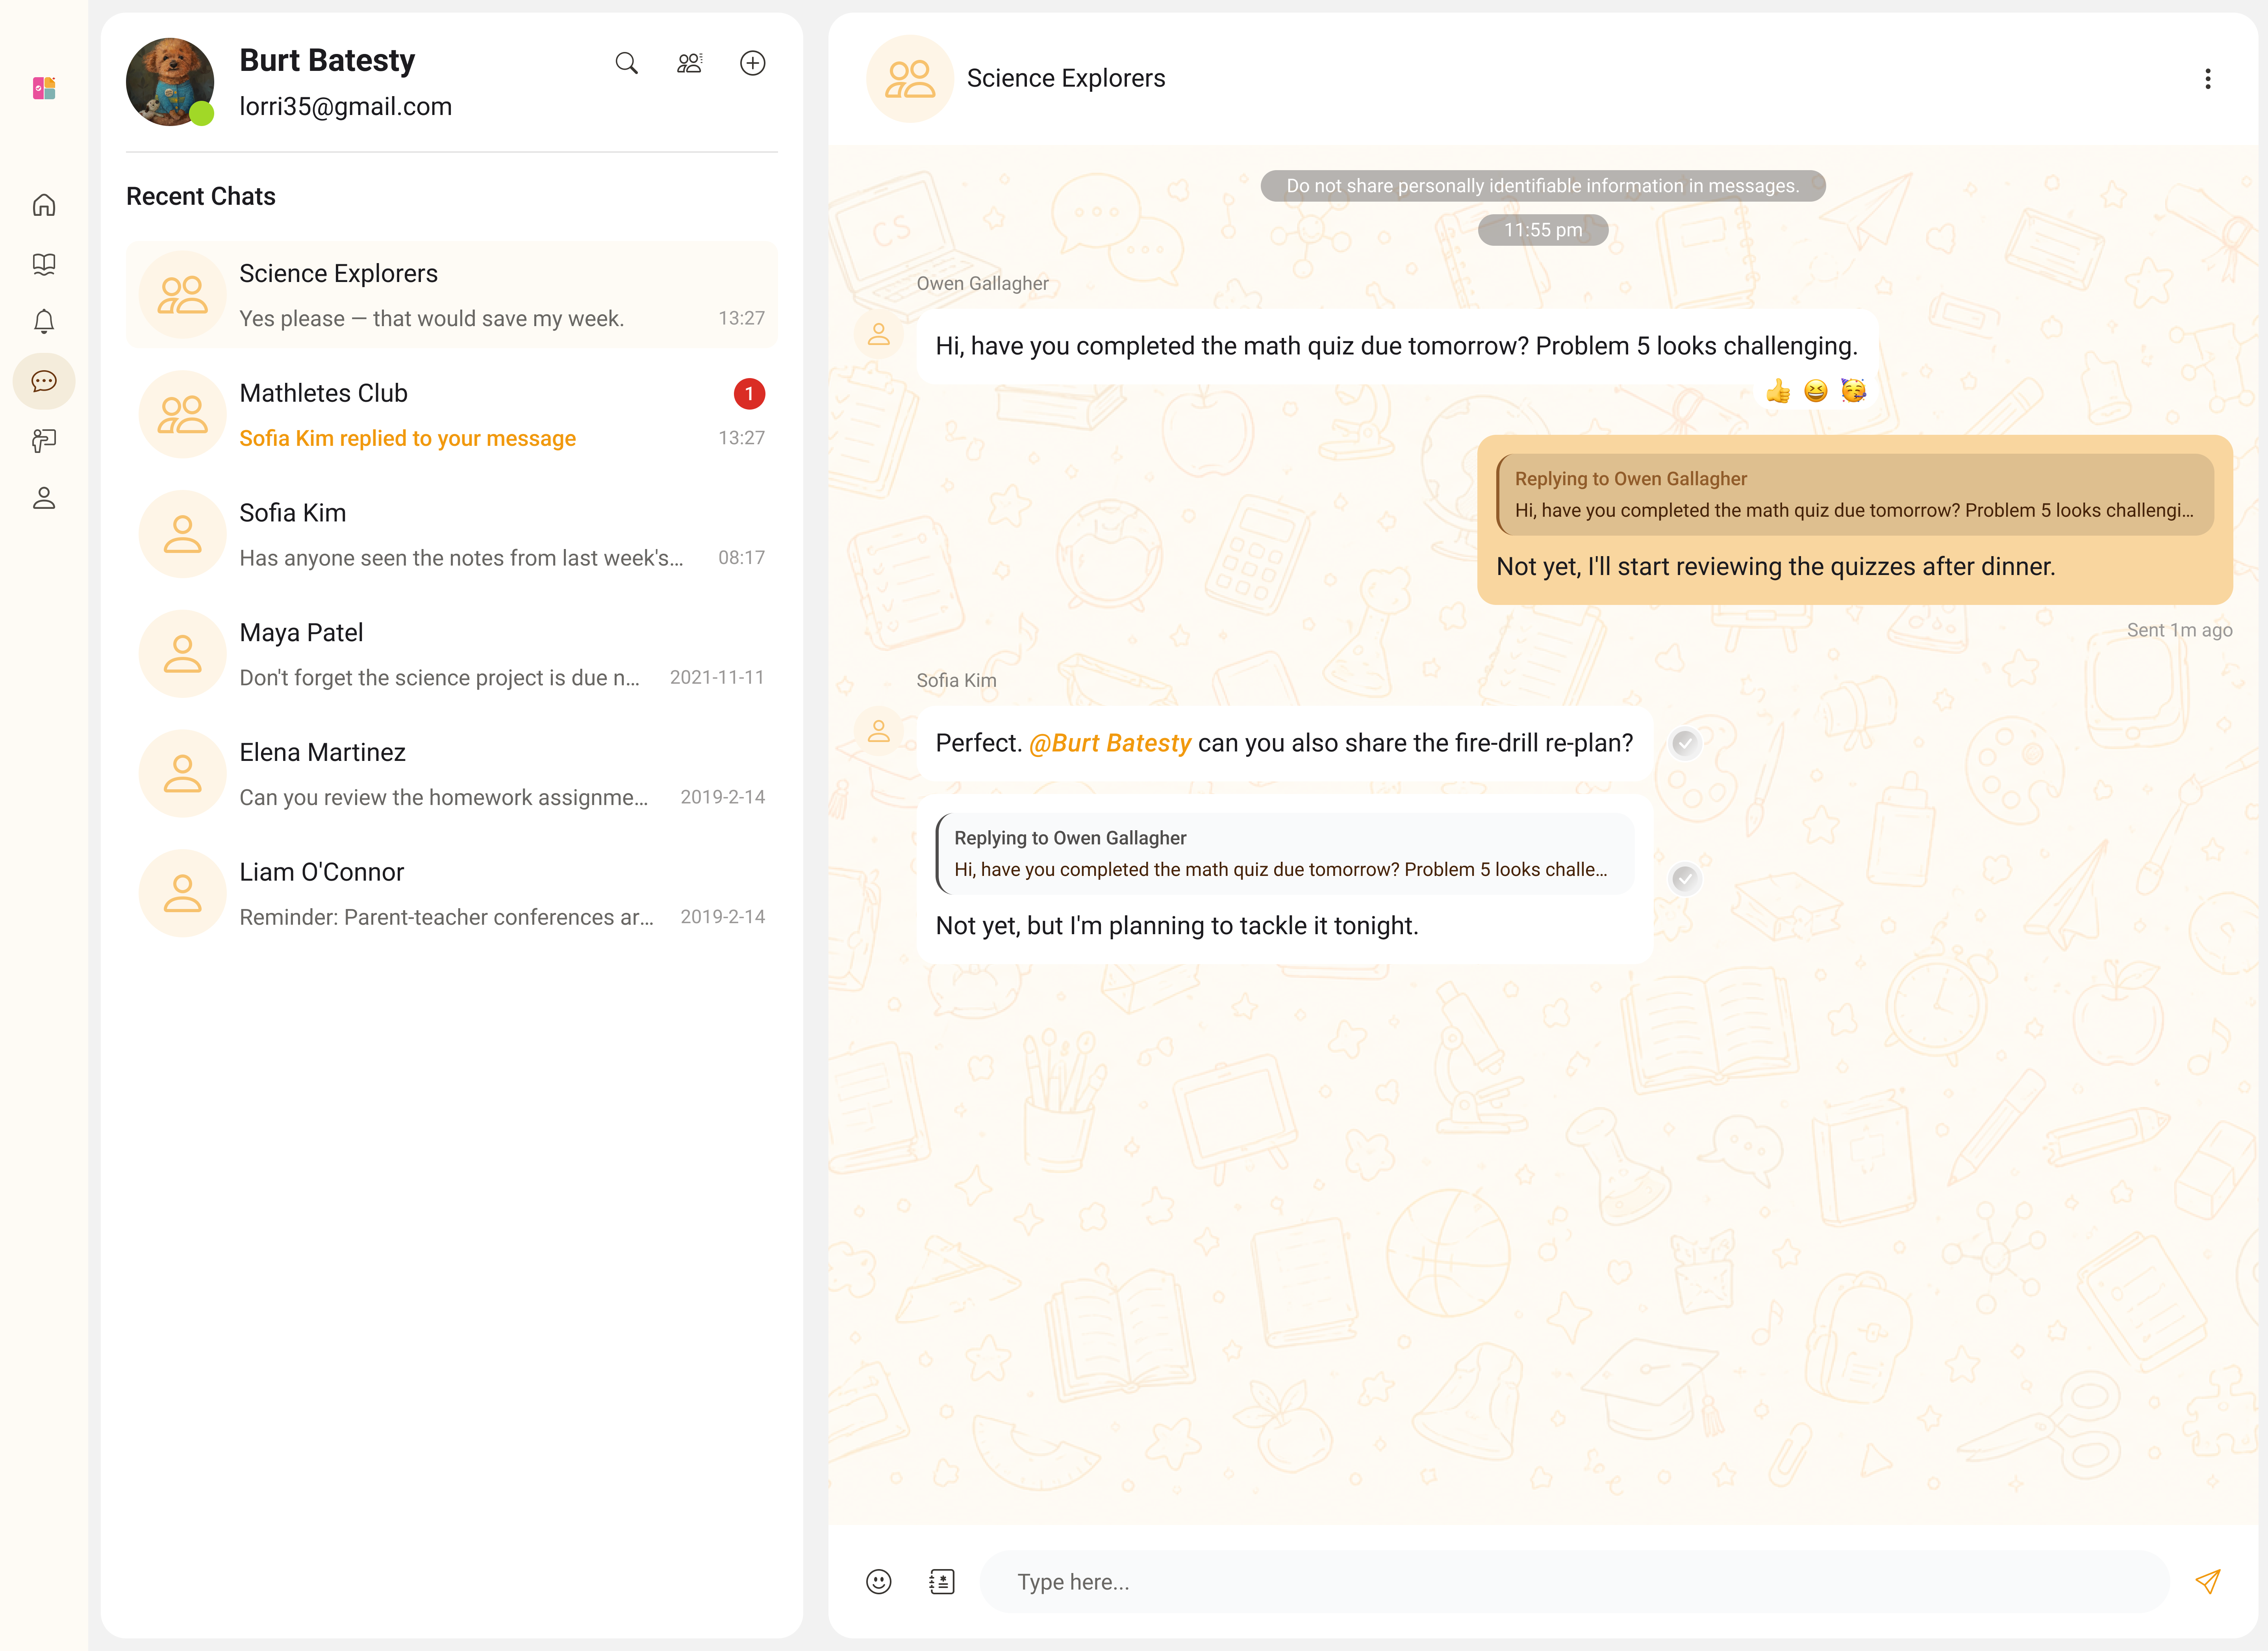Click the thumbs up reaction emoji
Screen dimensions: 2268x1651
pyautogui.click(x=1778, y=391)
